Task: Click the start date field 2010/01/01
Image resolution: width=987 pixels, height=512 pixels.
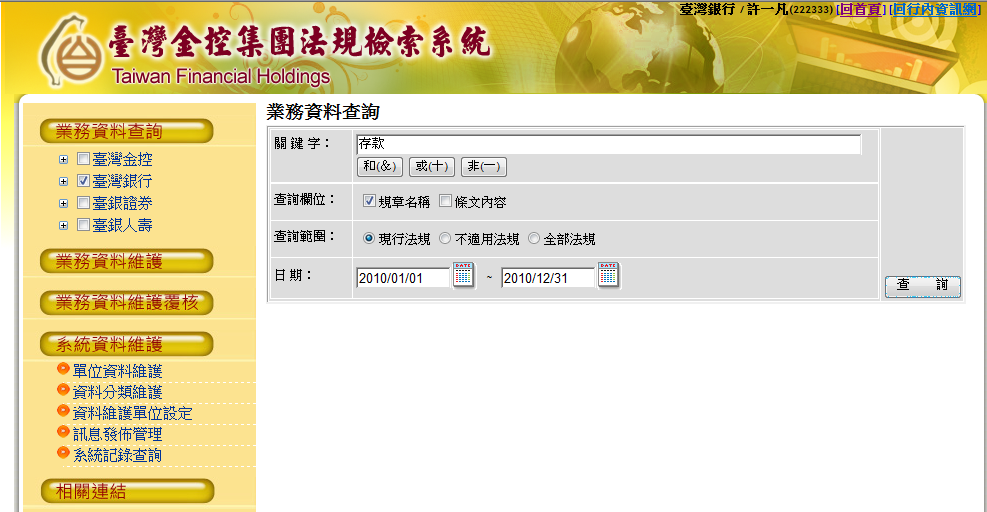Action: 403,278
